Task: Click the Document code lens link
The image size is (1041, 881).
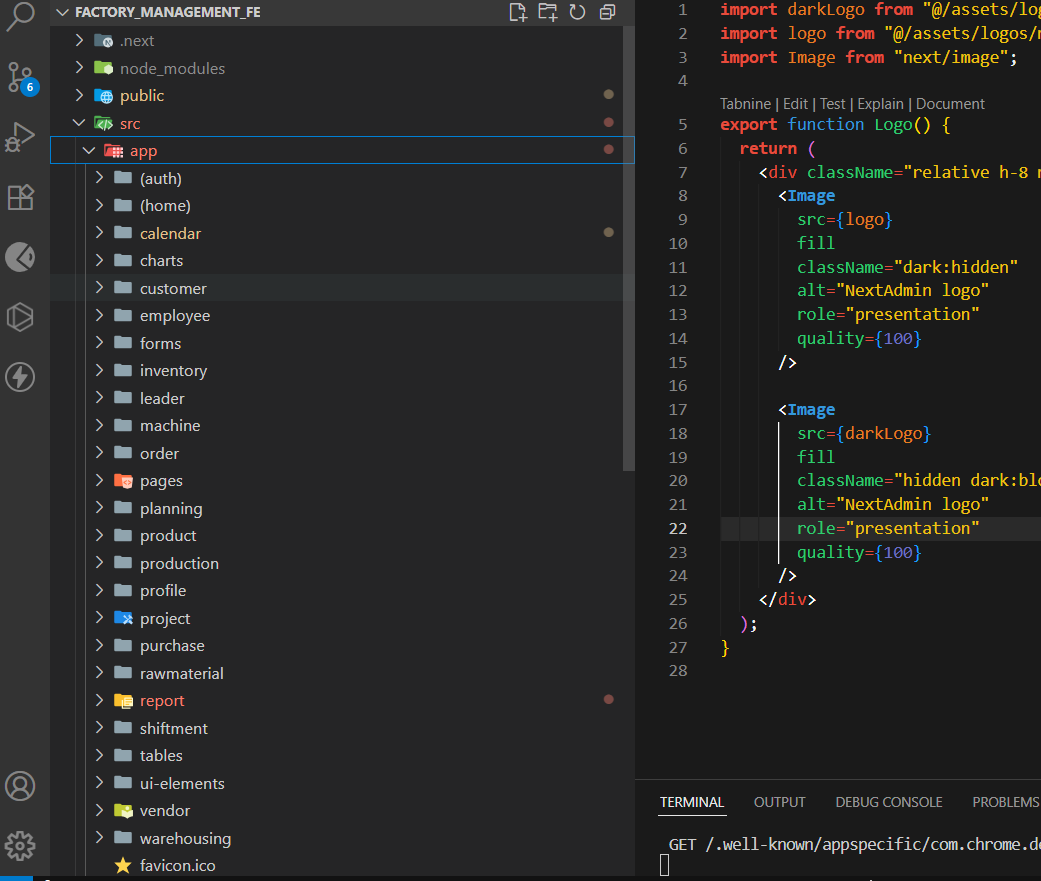Action: tap(950, 104)
